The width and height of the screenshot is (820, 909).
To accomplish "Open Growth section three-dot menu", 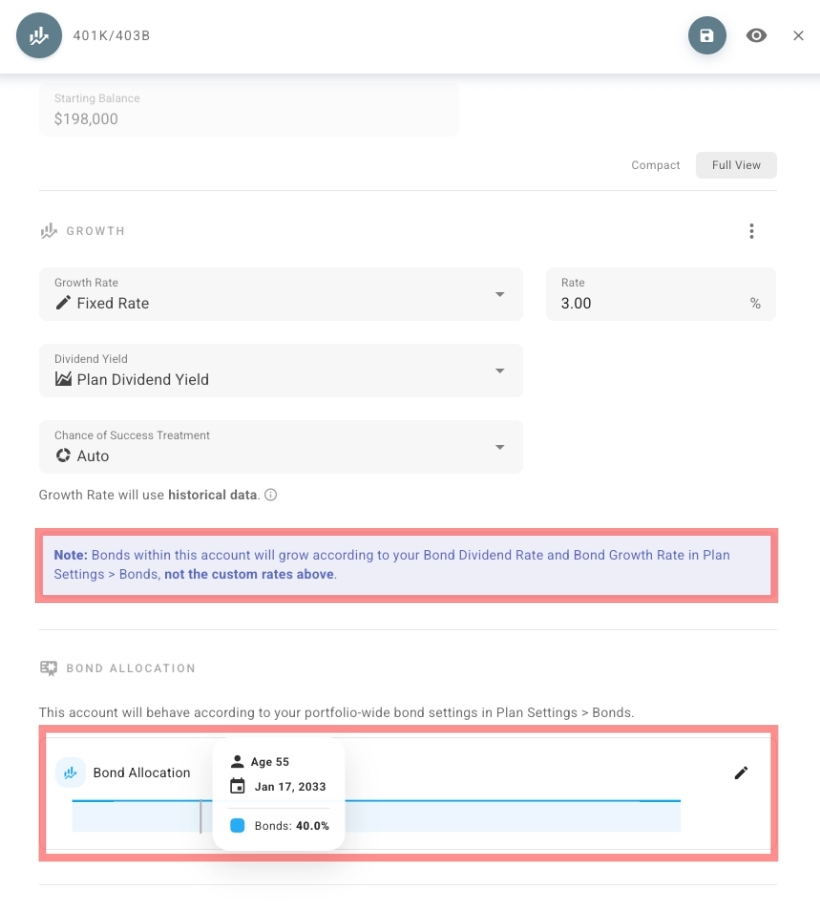I will (x=751, y=231).
